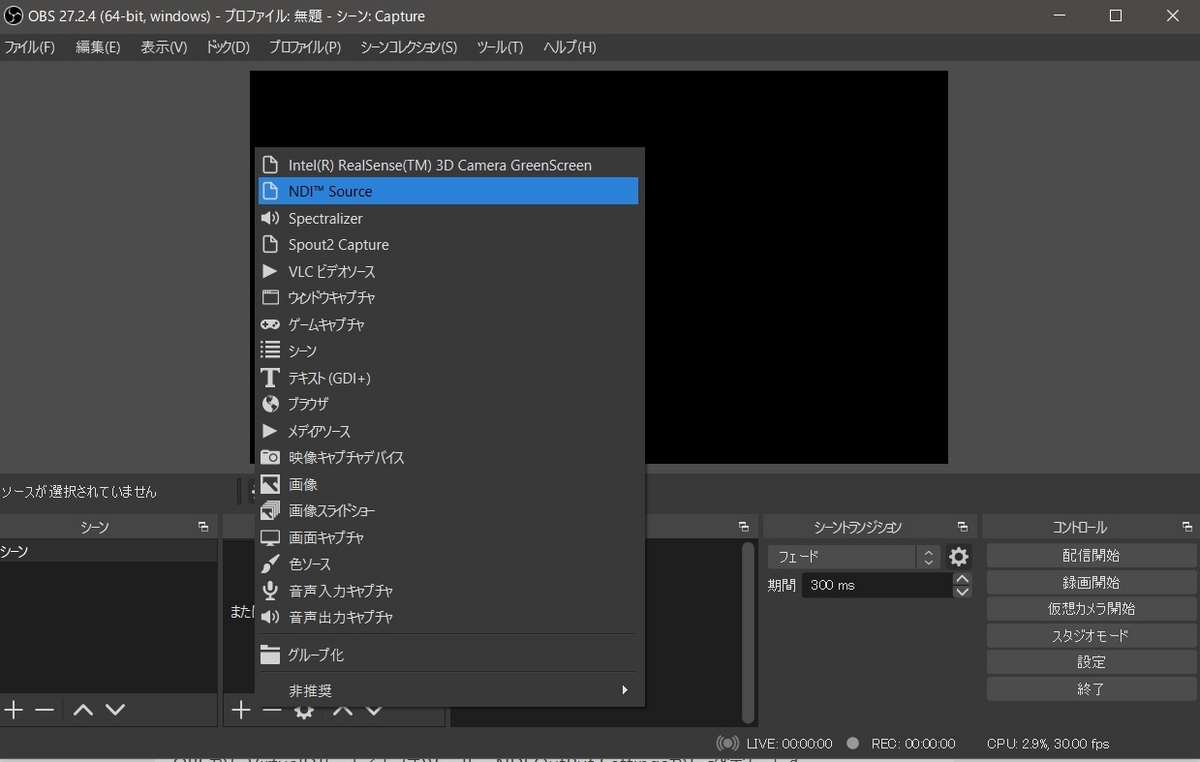
Task: Move scene down arrow
Action: [115, 710]
